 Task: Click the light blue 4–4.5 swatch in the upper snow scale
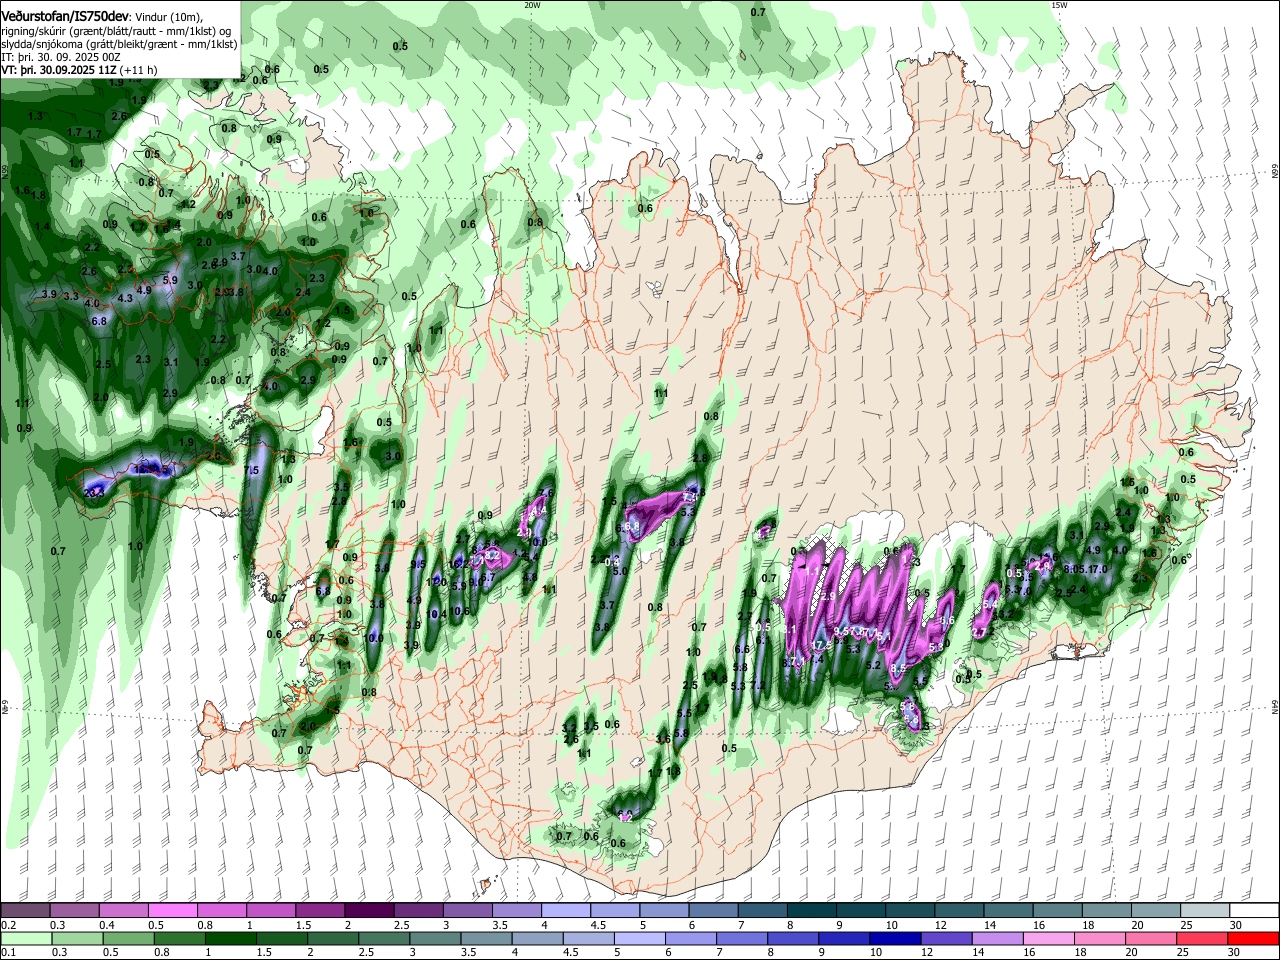566,911
